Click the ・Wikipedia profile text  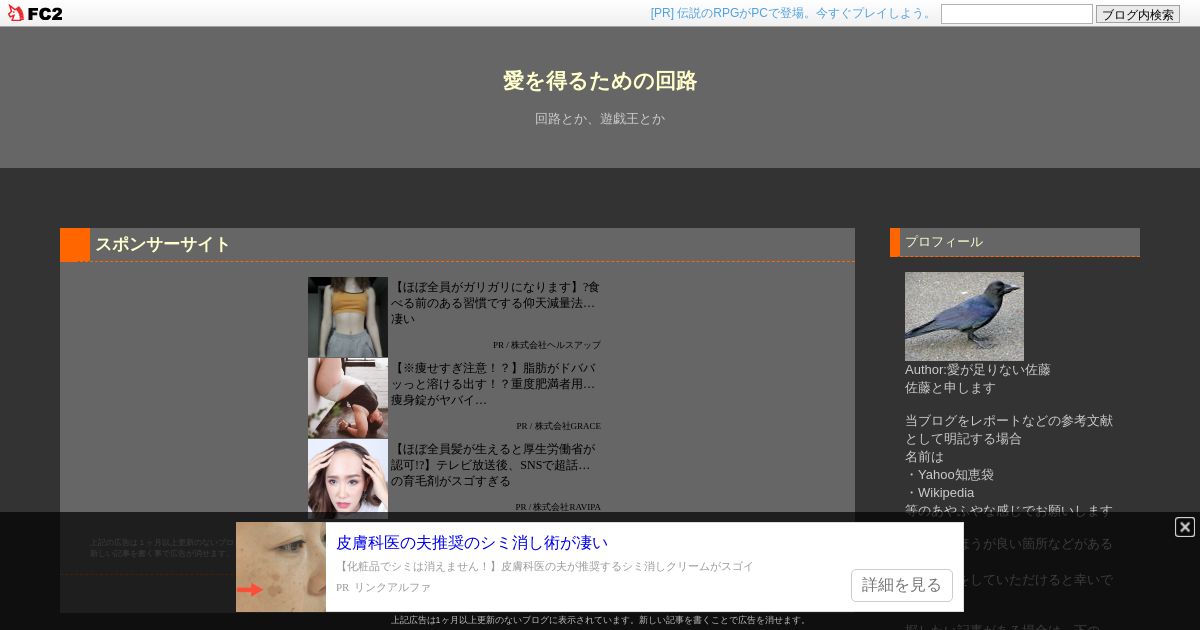(x=940, y=493)
